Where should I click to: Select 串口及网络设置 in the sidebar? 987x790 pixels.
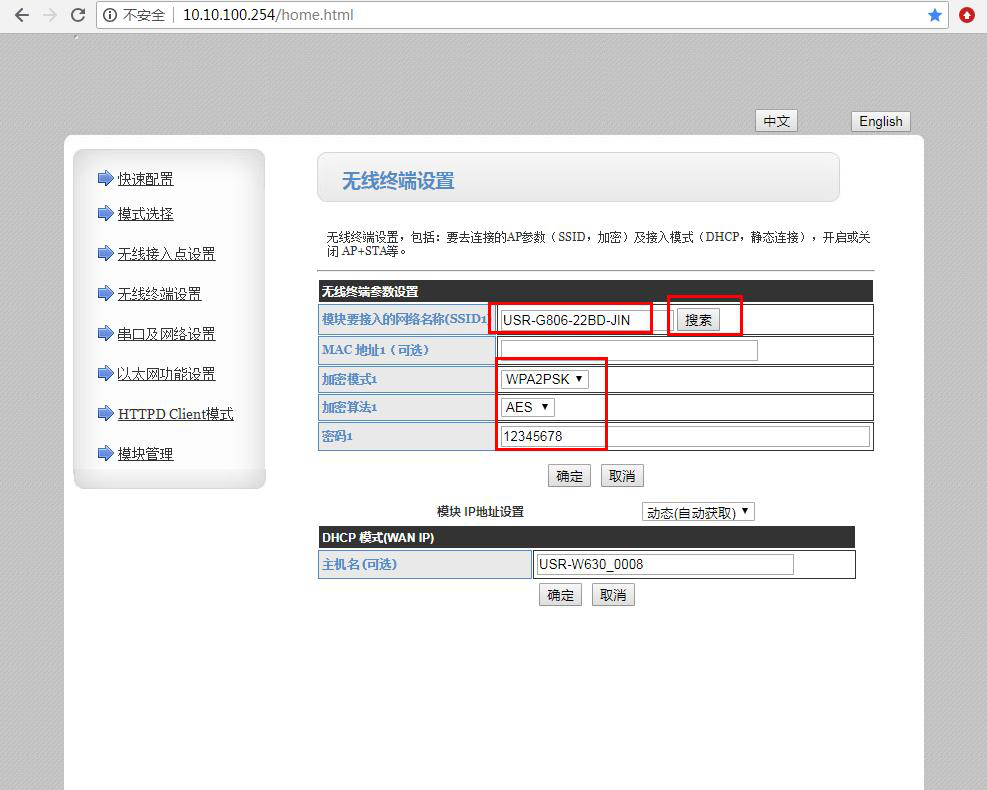pos(166,334)
